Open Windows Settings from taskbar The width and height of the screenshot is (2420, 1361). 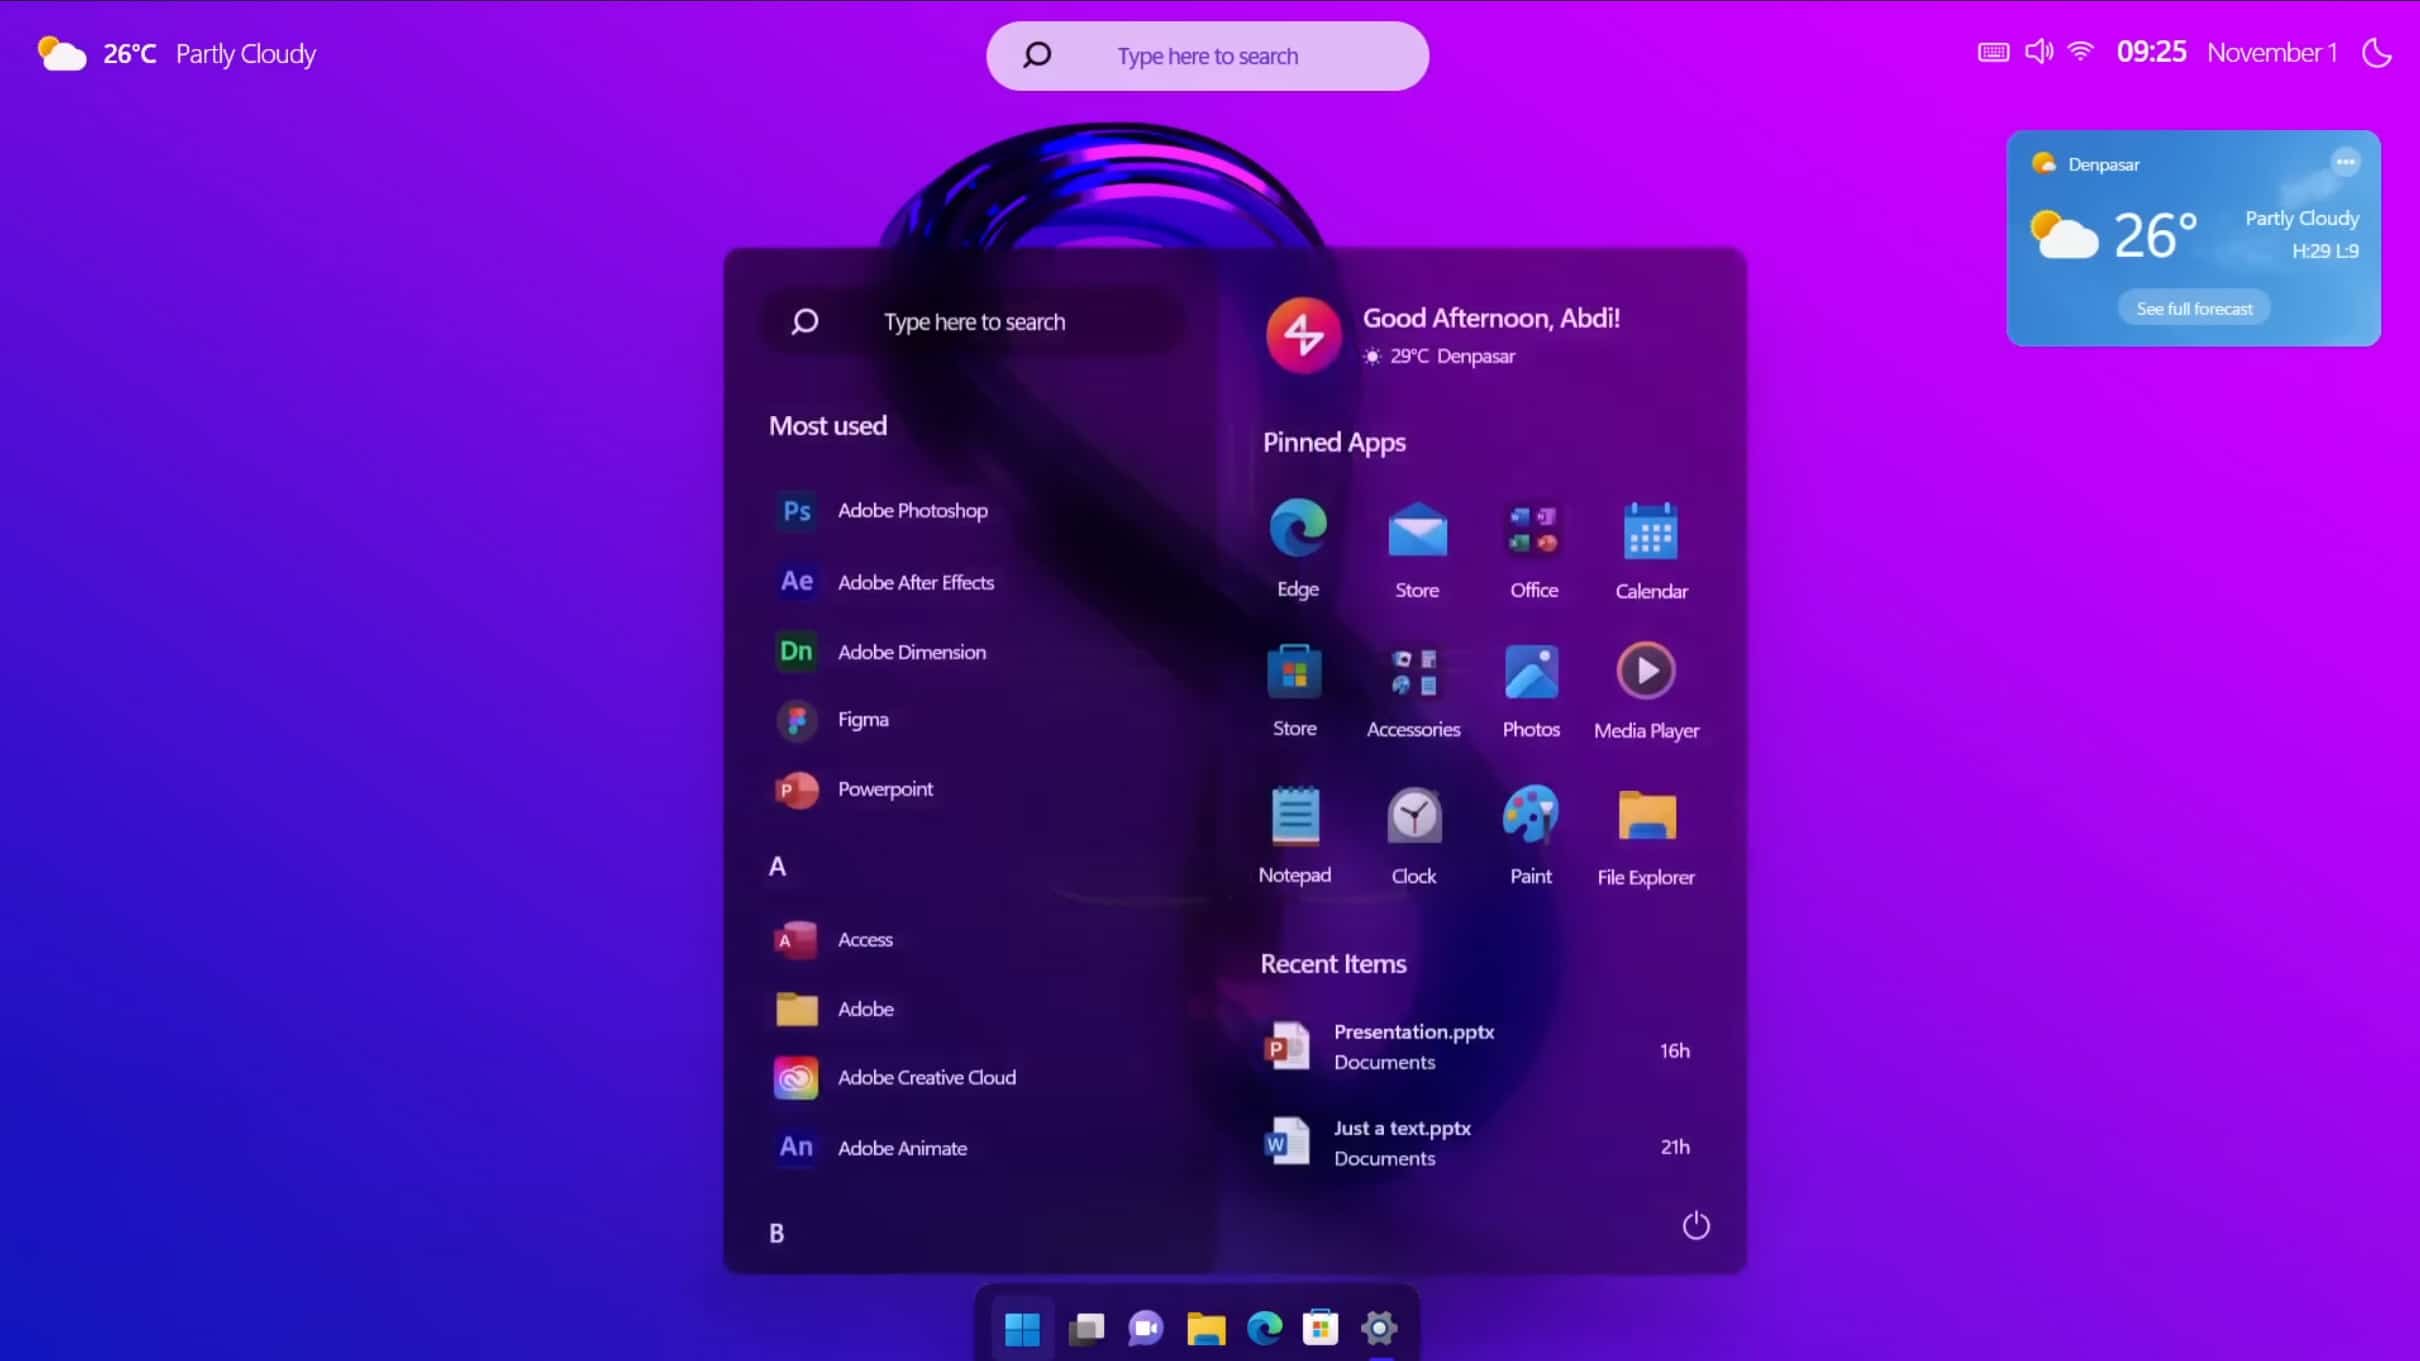[1380, 1328]
